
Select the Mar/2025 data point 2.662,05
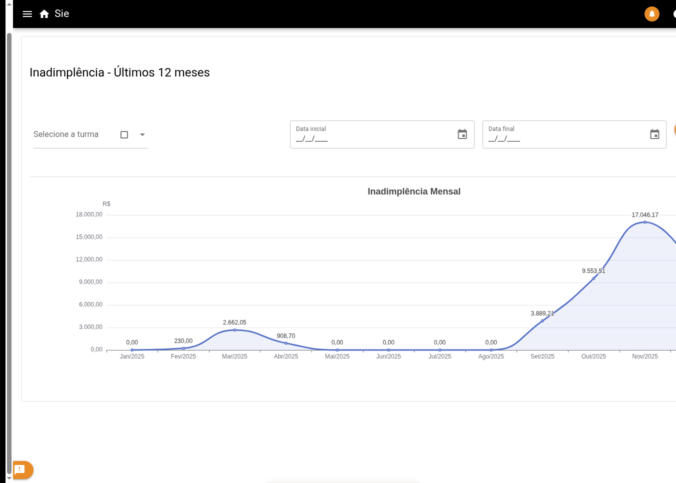(234, 330)
